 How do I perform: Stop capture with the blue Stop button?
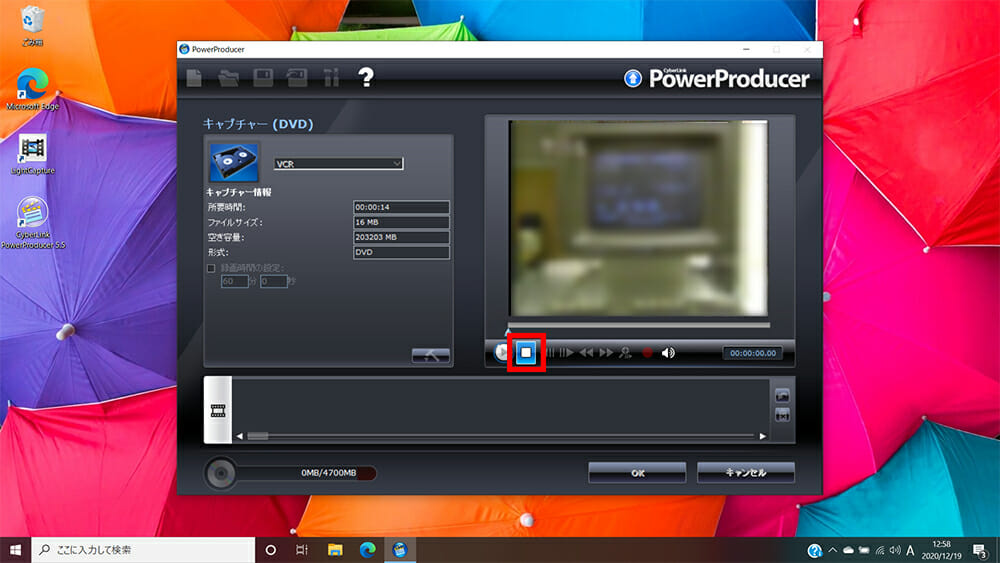click(x=526, y=353)
